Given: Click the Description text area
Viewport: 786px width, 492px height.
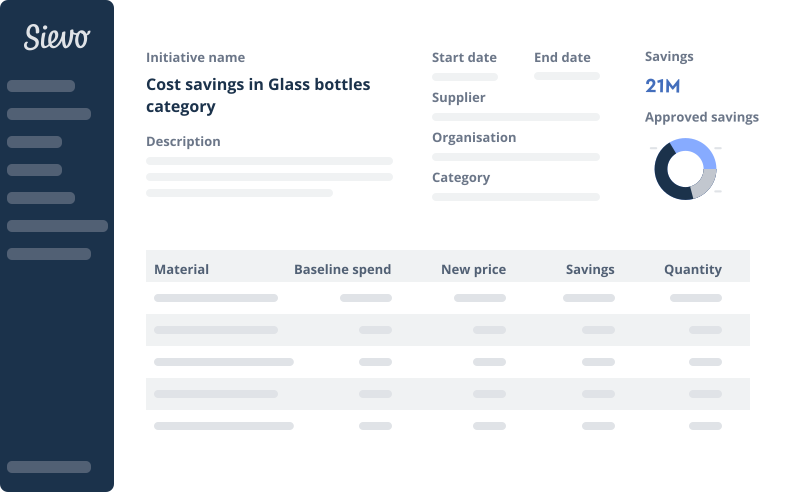Looking at the screenshot, I should [269, 176].
